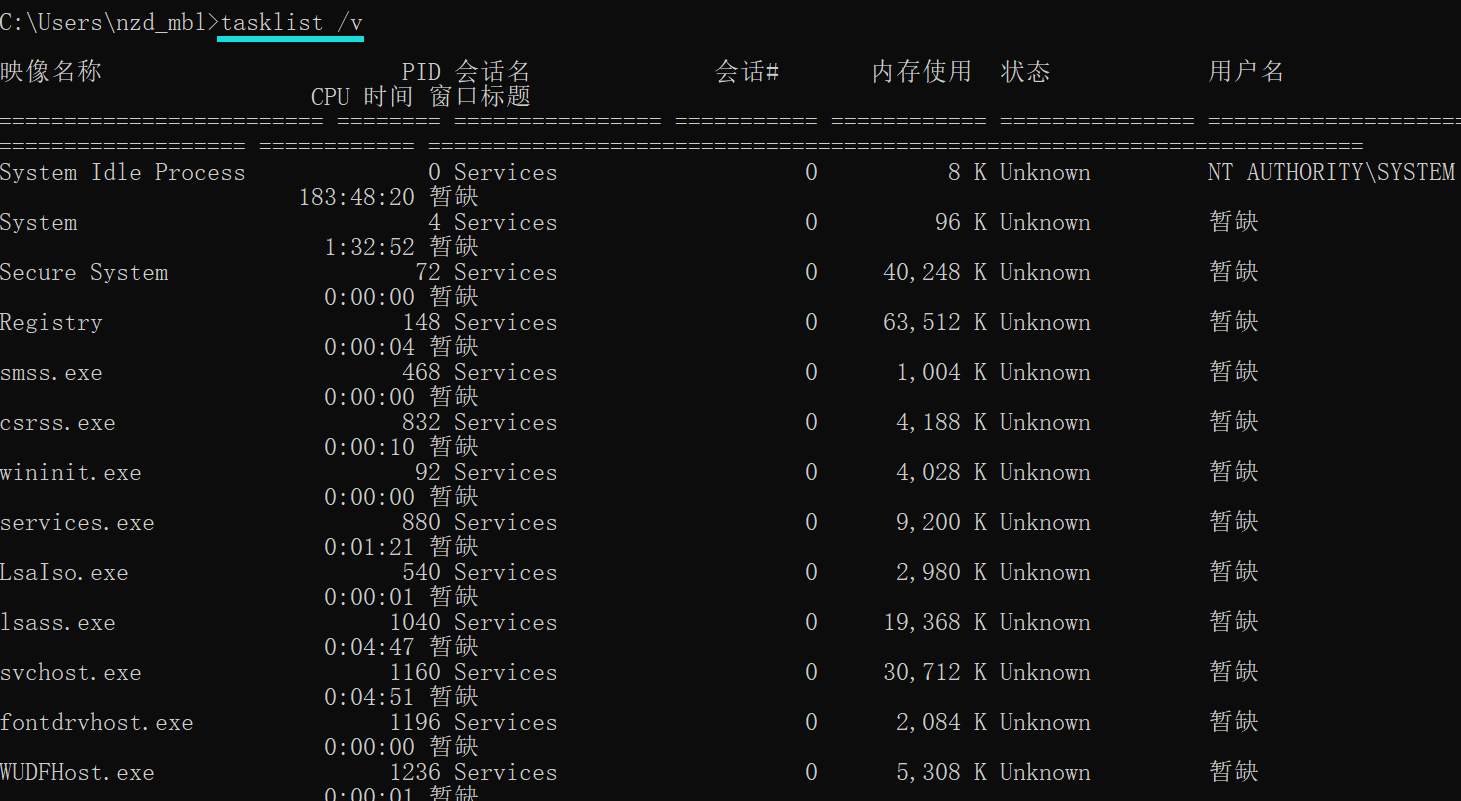
Task: Select the 'Registry' process name
Action: [51, 322]
